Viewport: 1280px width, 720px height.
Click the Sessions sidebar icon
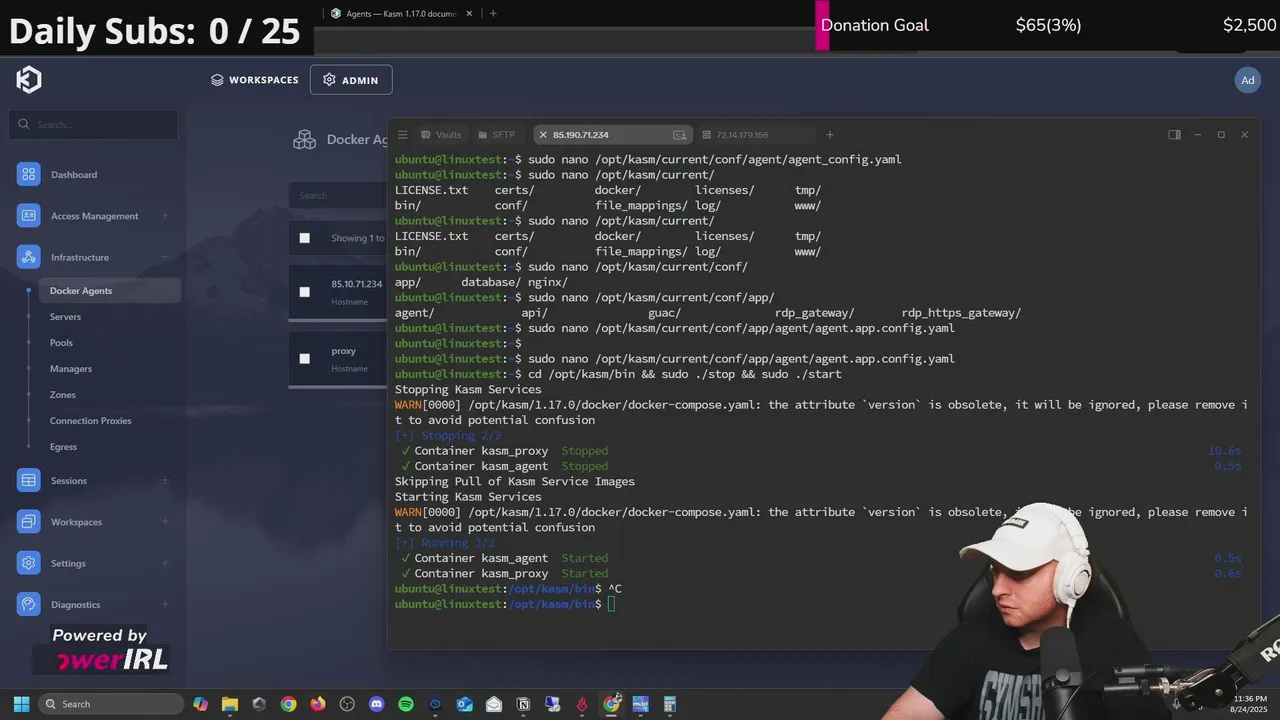pos(28,481)
